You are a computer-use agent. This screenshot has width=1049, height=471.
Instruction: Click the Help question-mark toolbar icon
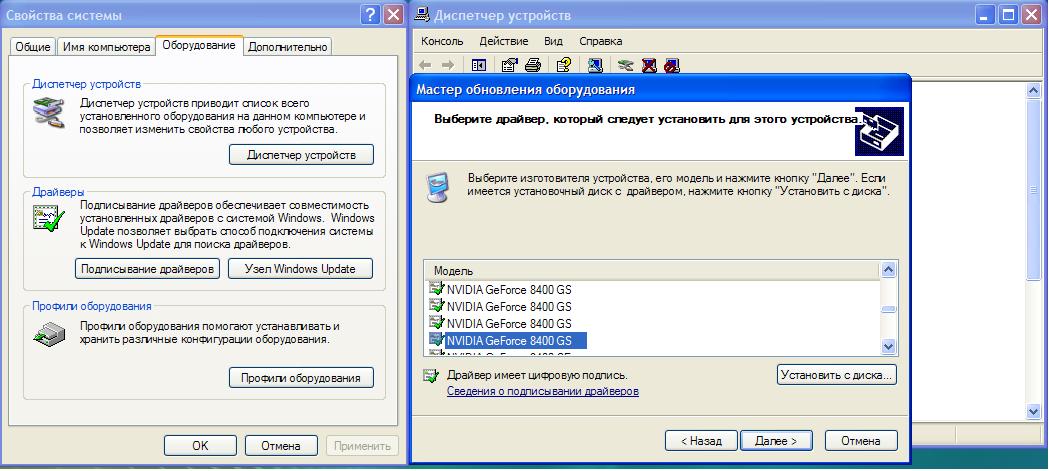pyautogui.click(x=563, y=65)
